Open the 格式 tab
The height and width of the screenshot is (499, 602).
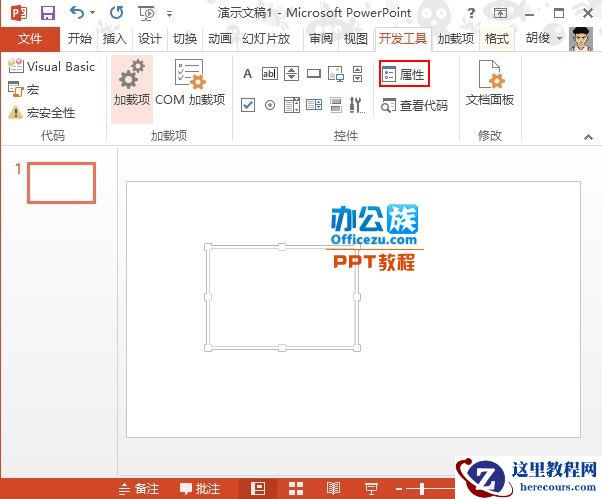497,39
